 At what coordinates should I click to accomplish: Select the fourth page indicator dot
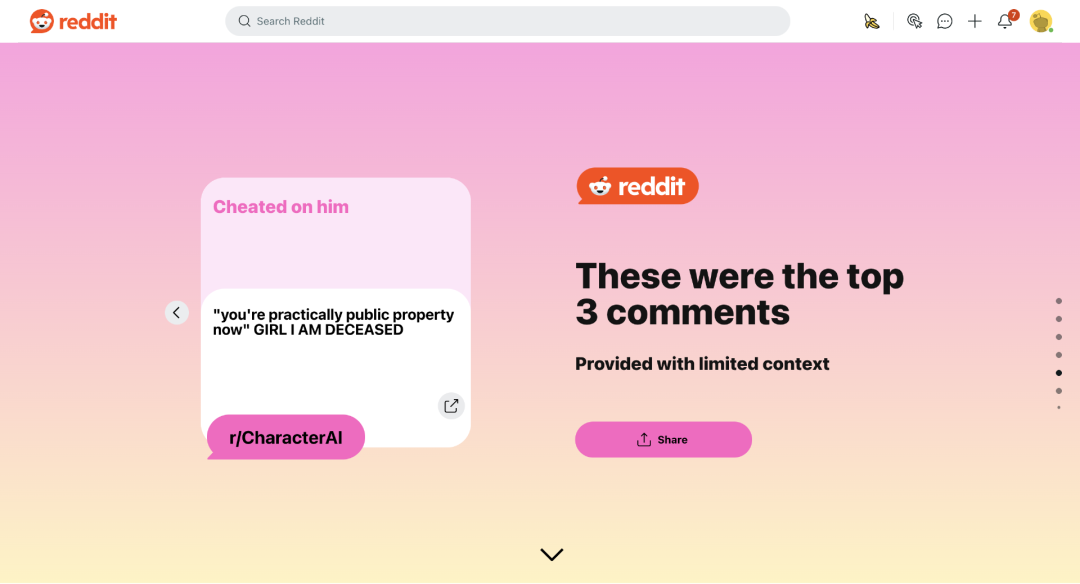click(1059, 355)
